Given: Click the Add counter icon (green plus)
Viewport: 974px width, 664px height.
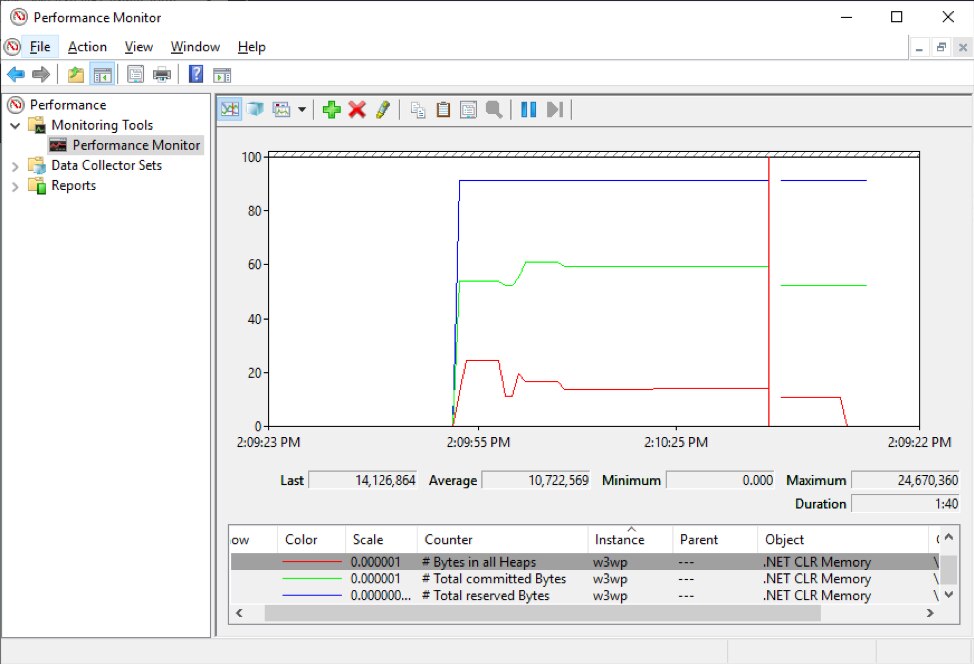Looking at the screenshot, I should pyautogui.click(x=331, y=108).
